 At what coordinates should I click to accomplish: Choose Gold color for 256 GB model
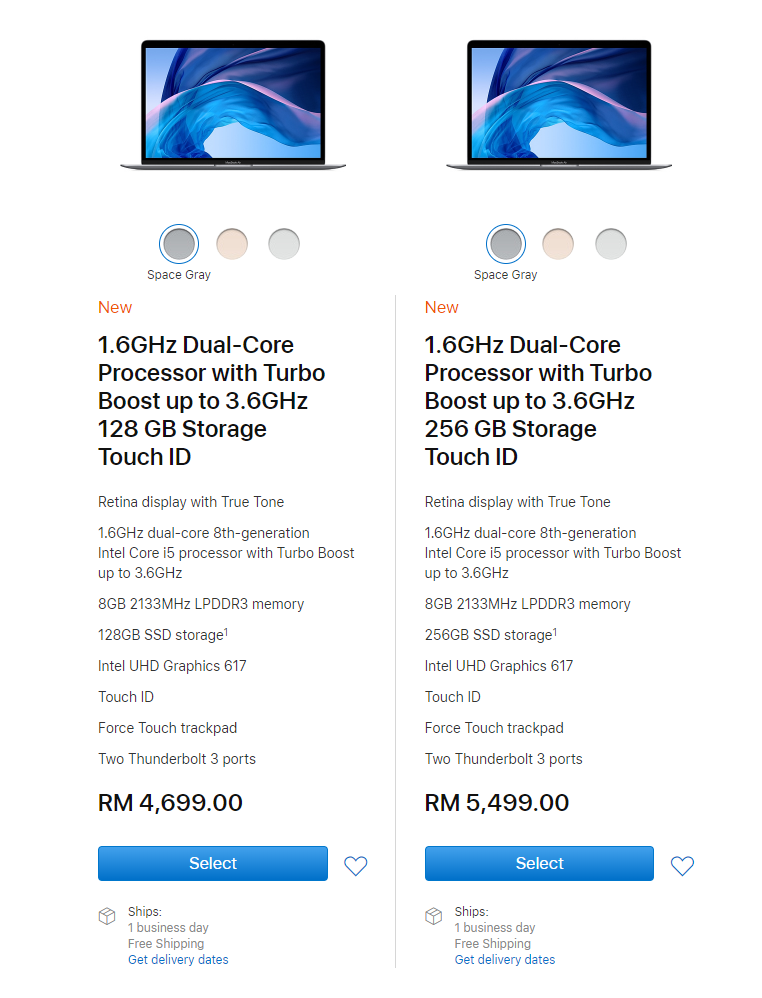pyautogui.click(x=558, y=243)
